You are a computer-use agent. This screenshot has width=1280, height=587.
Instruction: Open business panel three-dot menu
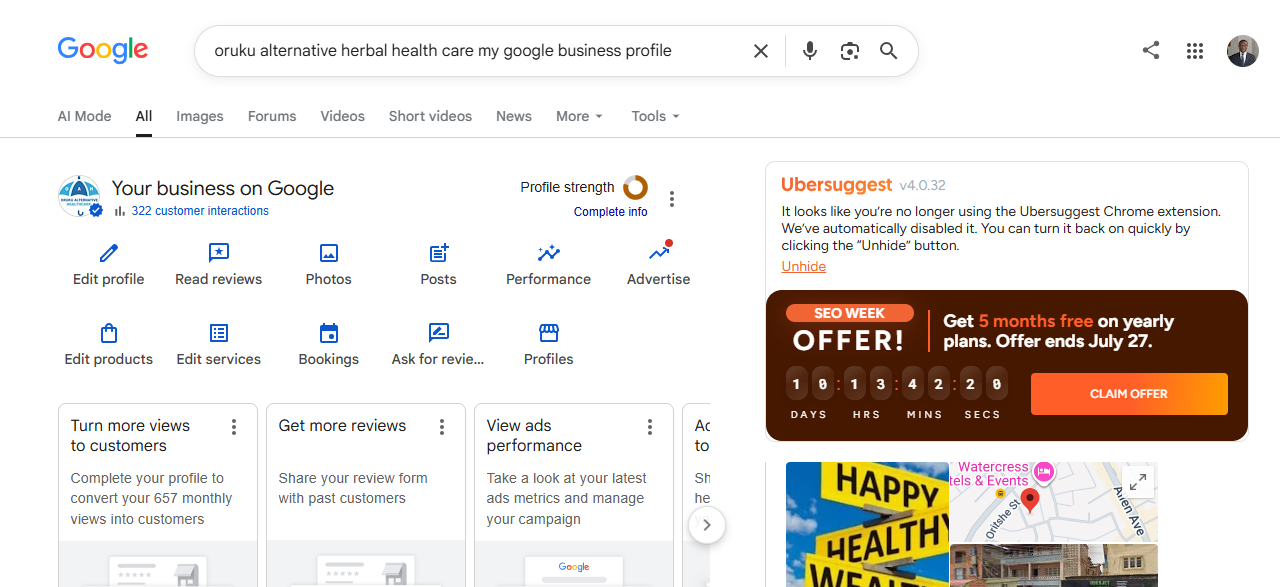[672, 199]
